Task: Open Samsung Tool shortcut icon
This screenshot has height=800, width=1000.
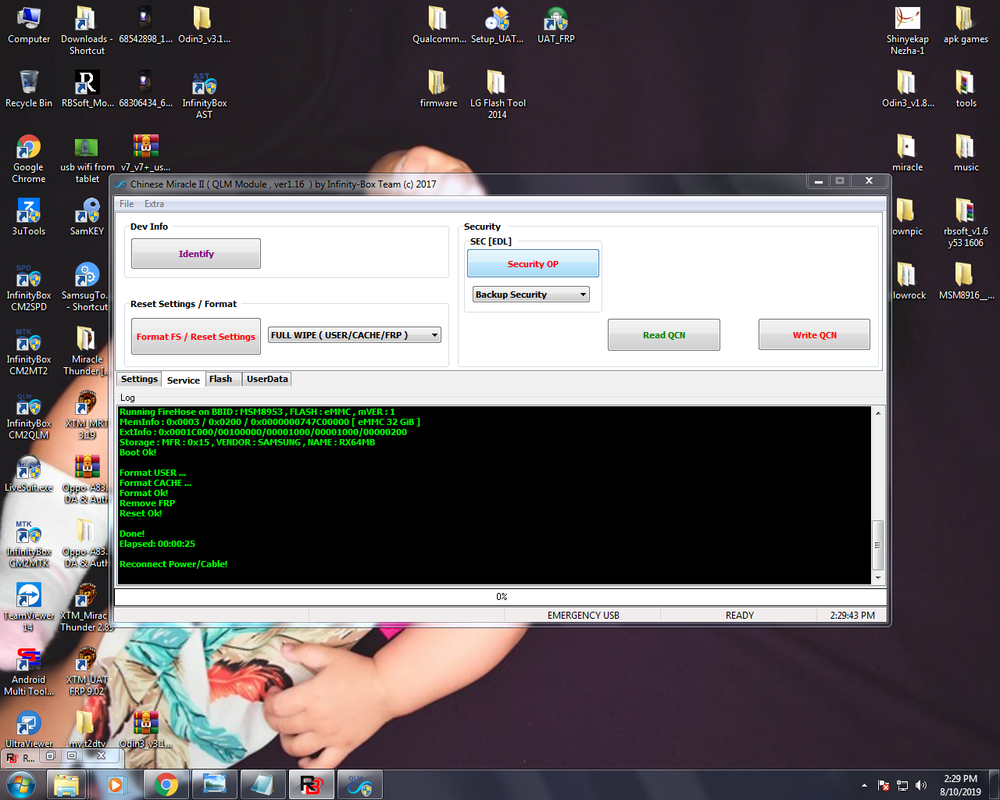Action: tap(87, 287)
